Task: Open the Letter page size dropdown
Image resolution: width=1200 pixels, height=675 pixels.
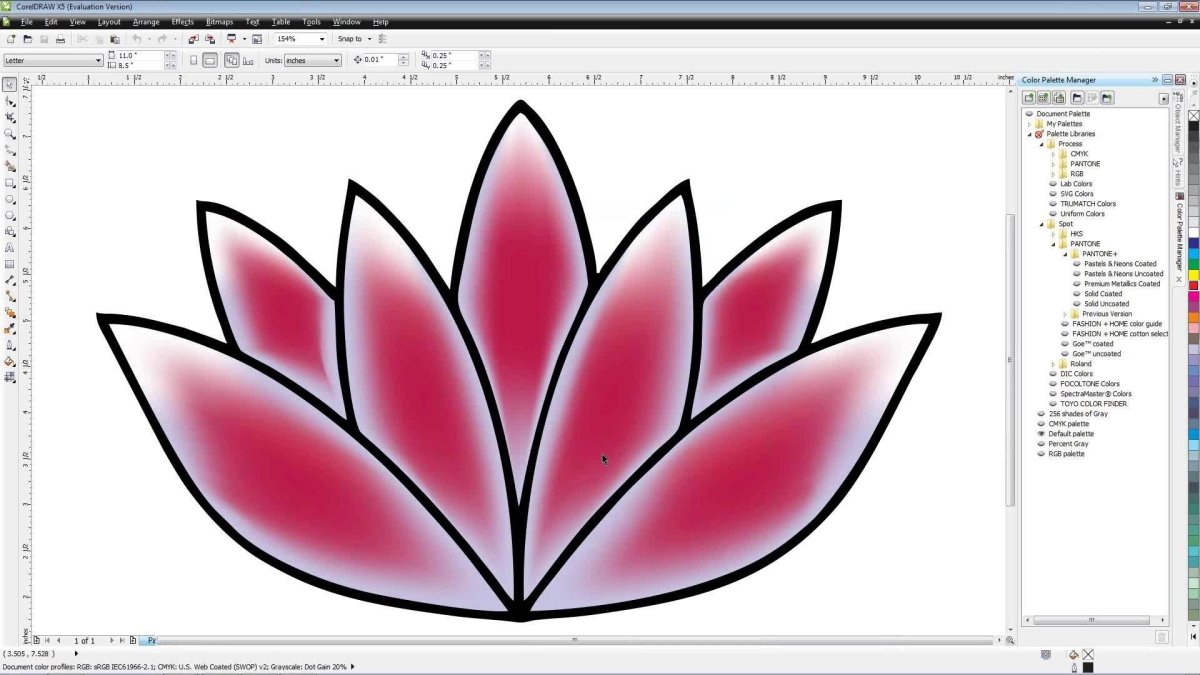Action: tap(97, 60)
